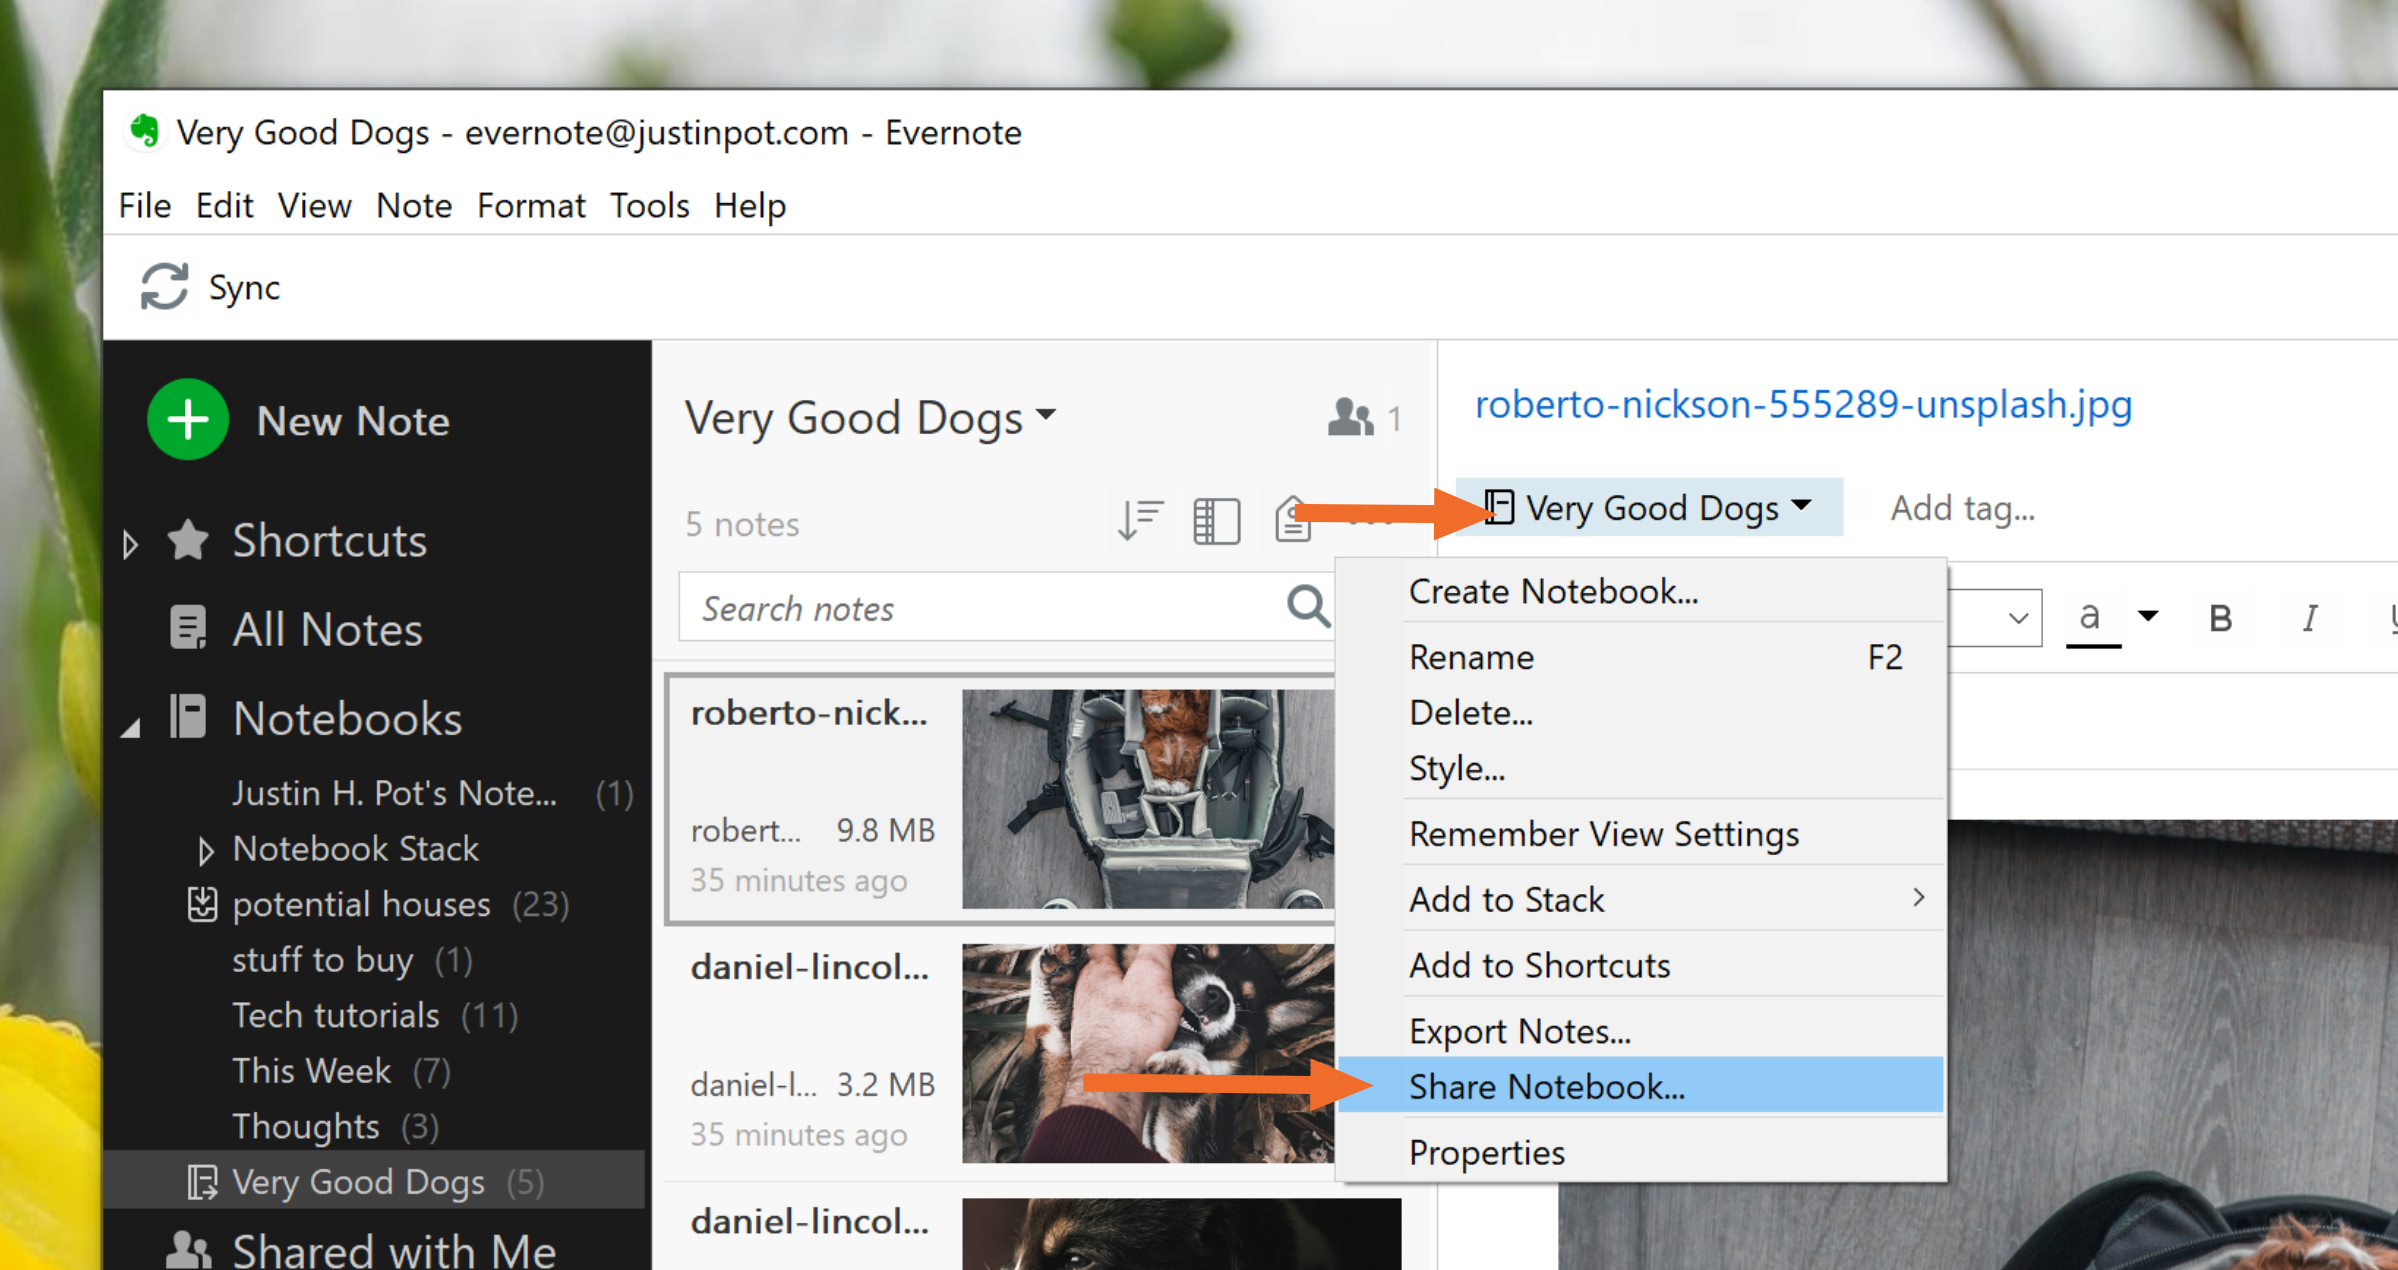Image resolution: width=2398 pixels, height=1270 pixels.
Task: Click the Sync circular arrows icon
Action: (164, 287)
